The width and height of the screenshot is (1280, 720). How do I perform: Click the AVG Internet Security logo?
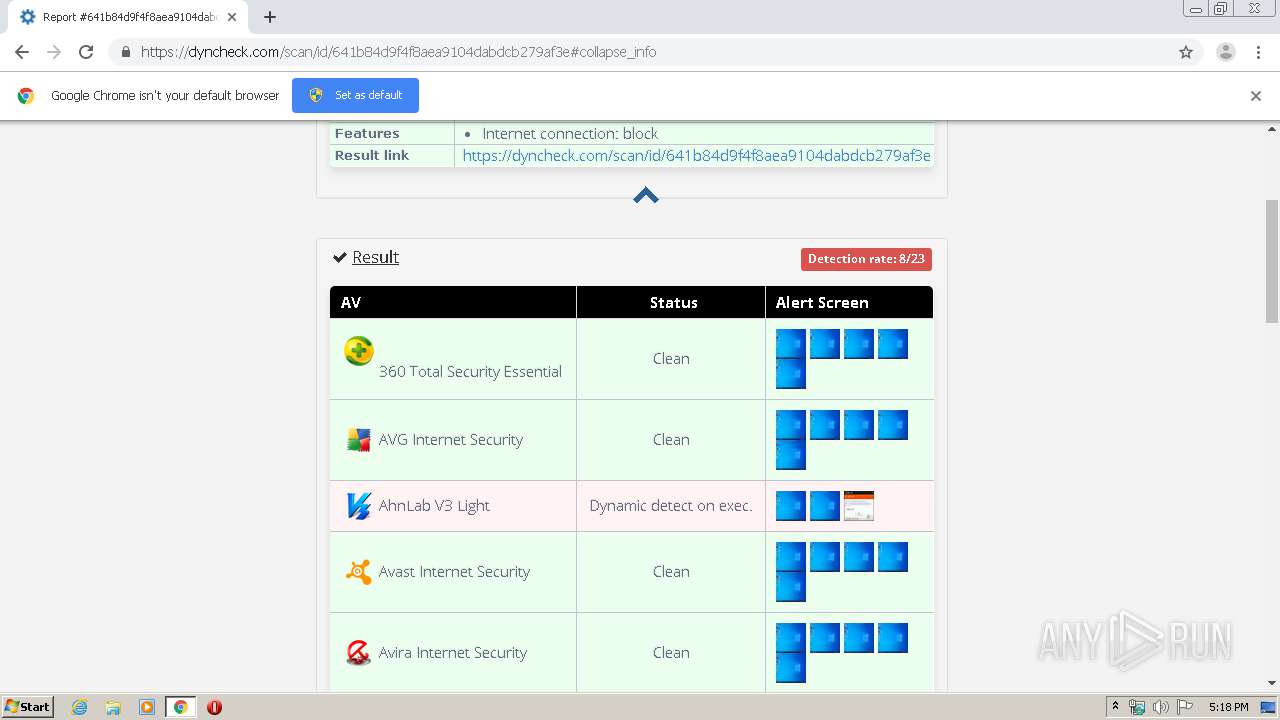point(359,440)
